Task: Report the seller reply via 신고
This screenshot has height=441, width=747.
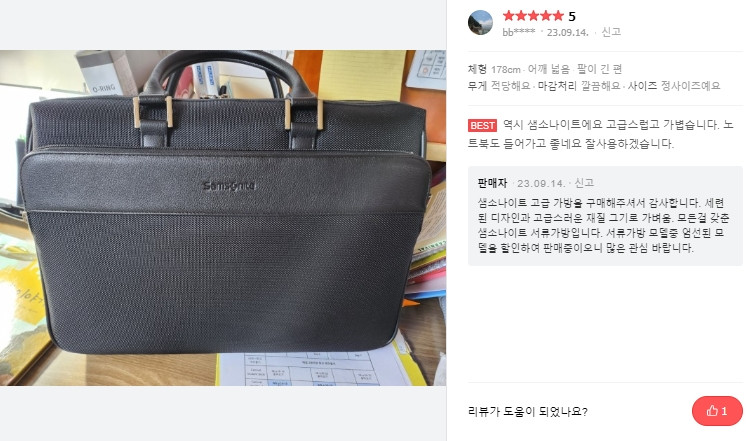Action: click(x=584, y=183)
